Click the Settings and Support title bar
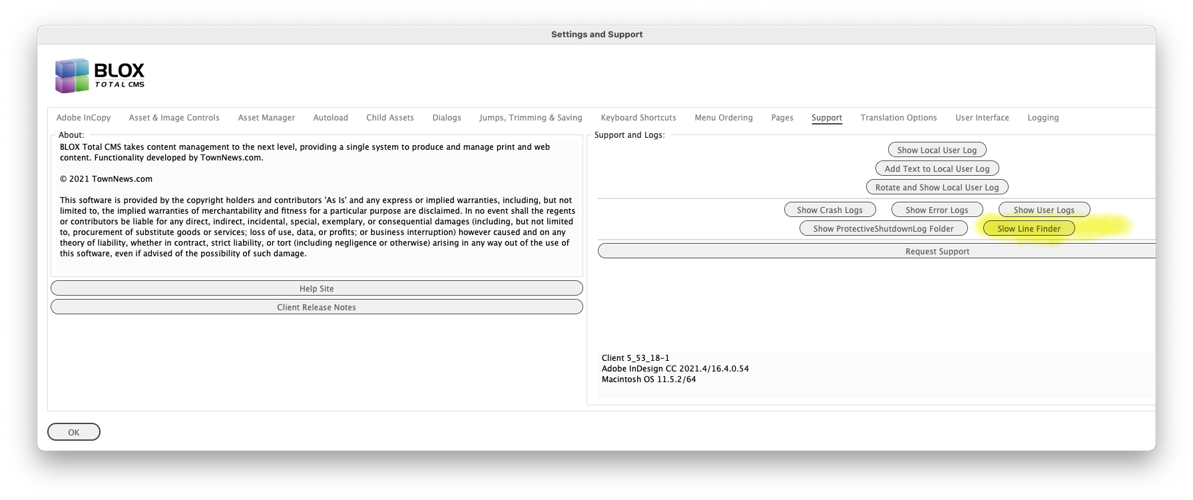Image resolution: width=1193 pixels, height=500 pixels. click(596, 34)
